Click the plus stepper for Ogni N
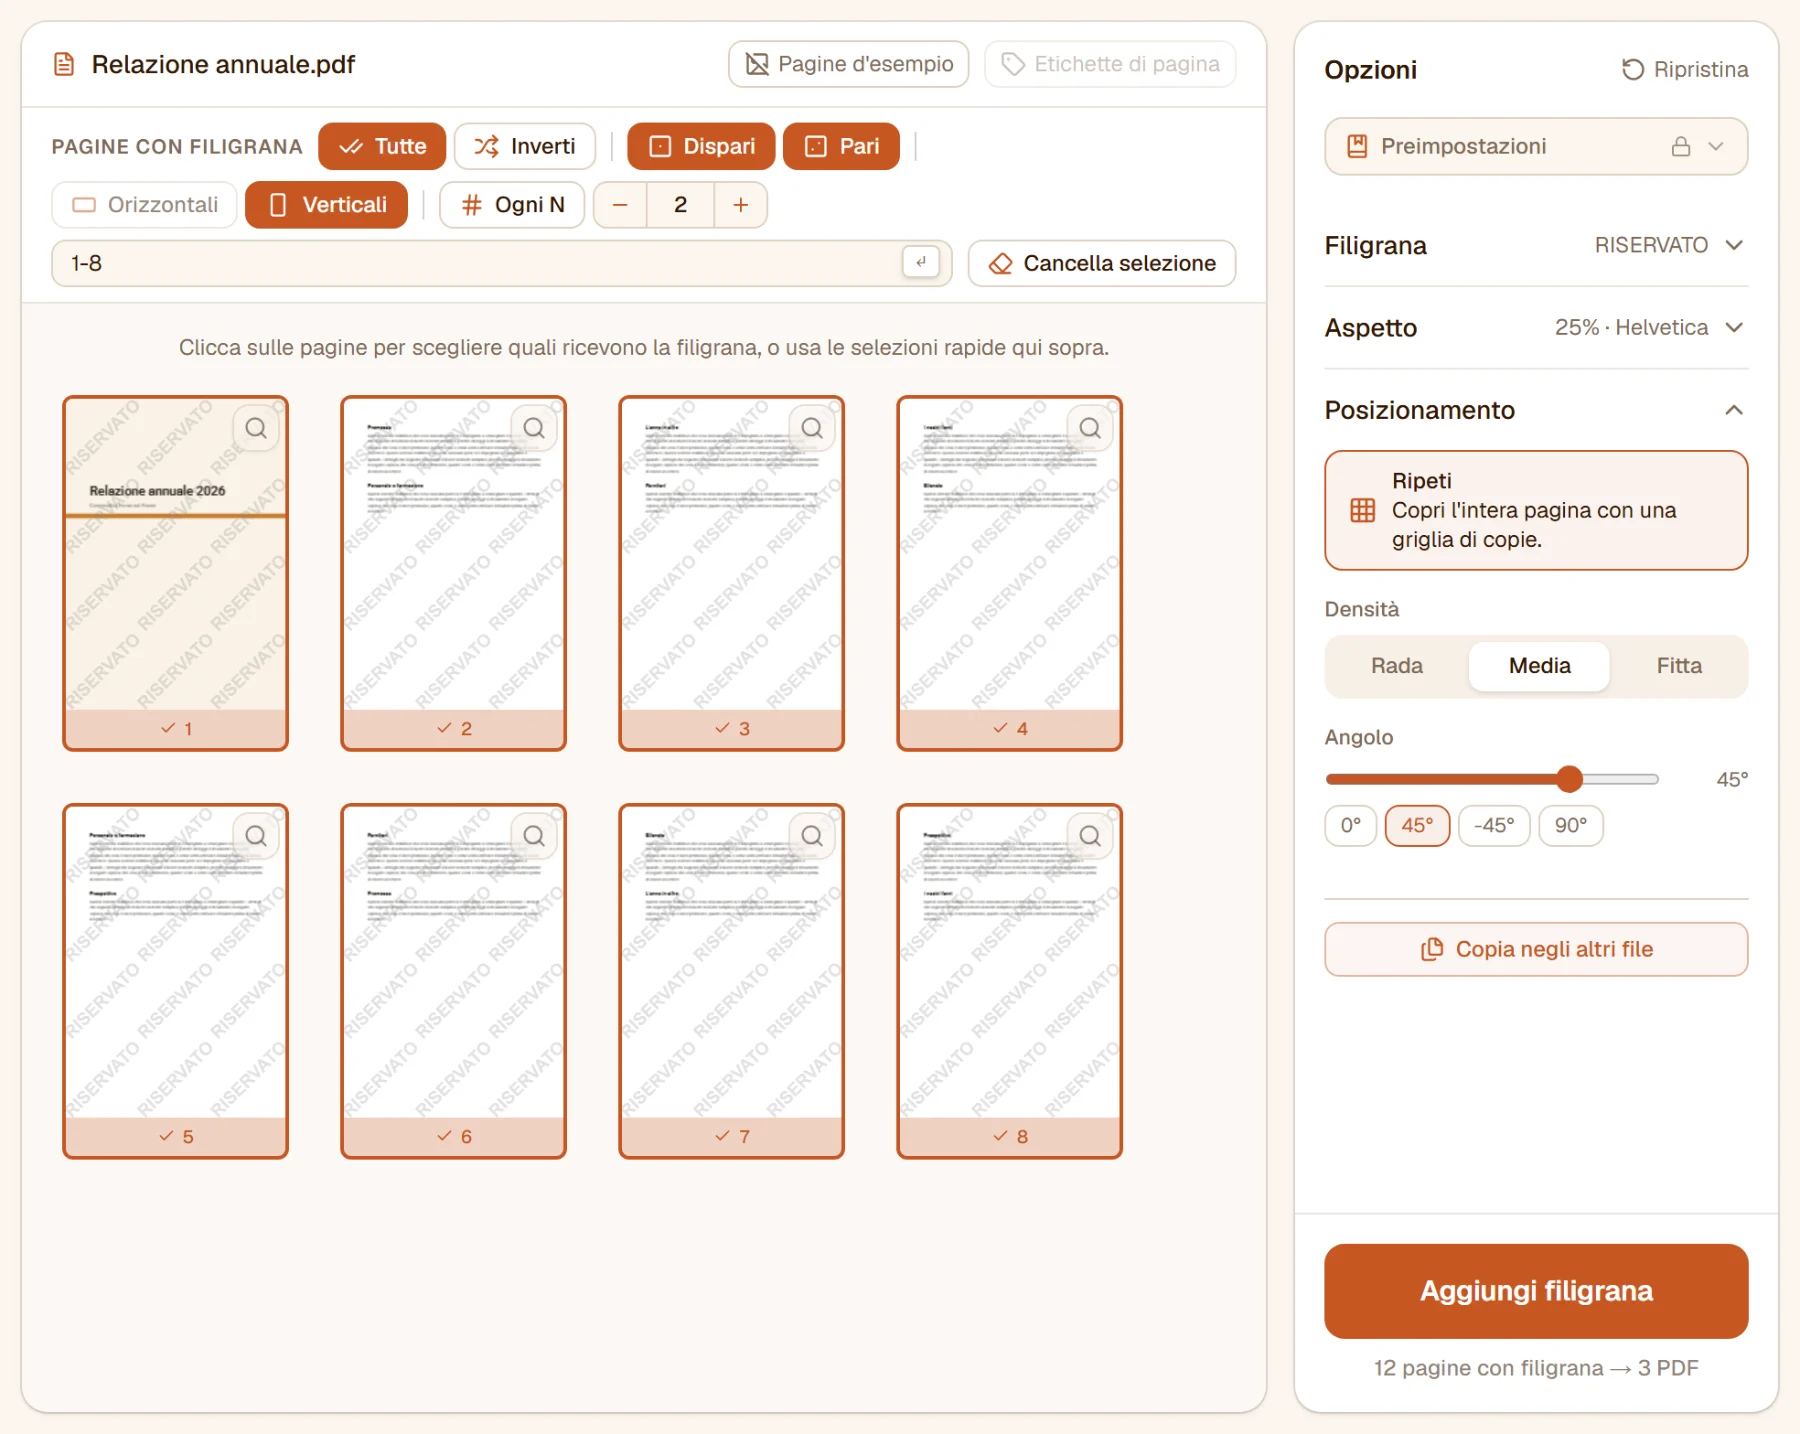This screenshot has width=1800, height=1434. (741, 205)
